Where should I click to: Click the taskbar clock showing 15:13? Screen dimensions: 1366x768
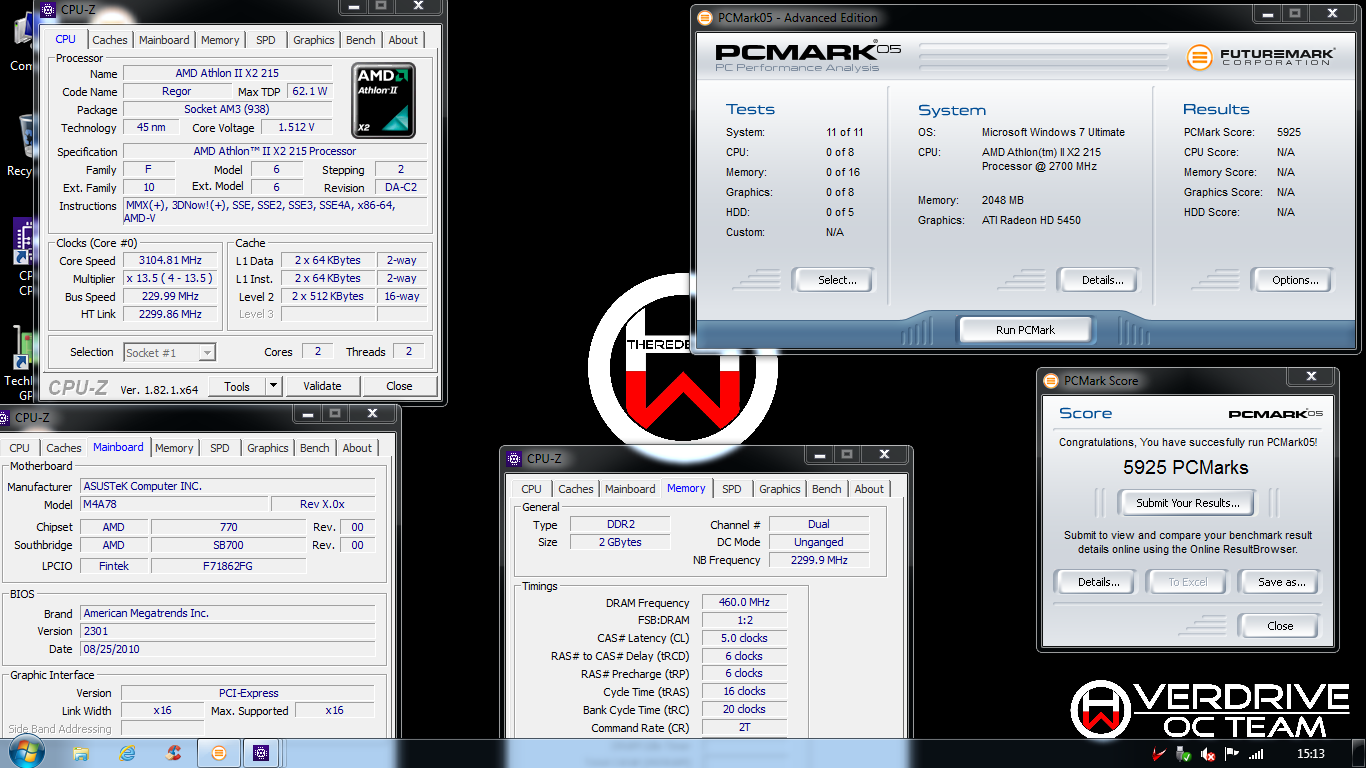(x=1310, y=754)
